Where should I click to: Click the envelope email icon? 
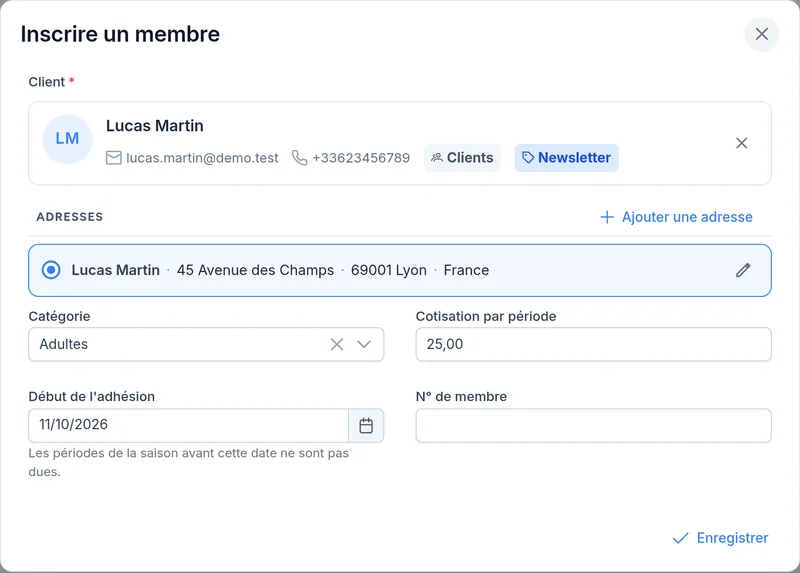(x=113, y=158)
